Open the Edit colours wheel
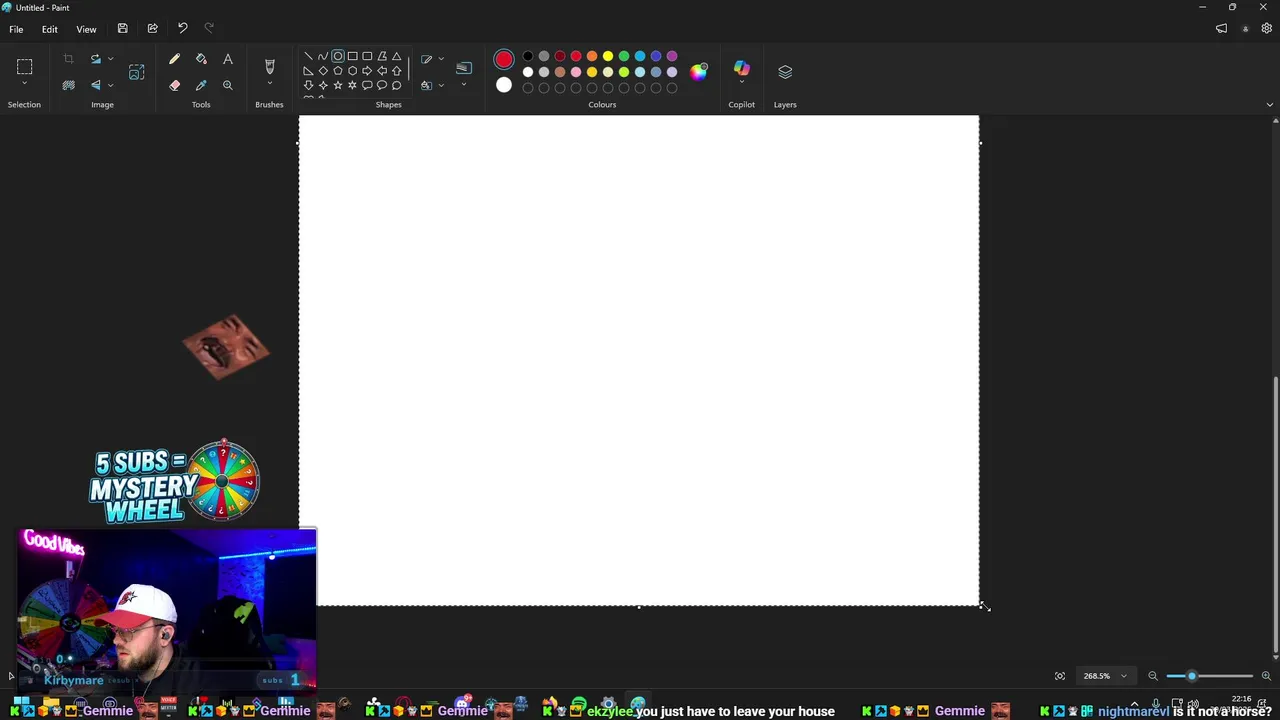1280x720 pixels. click(699, 71)
